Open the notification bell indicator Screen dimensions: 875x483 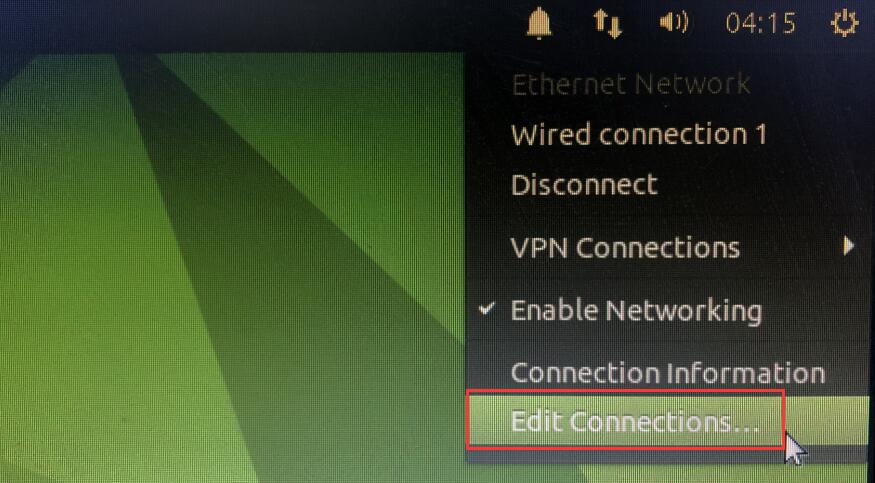pos(539,25)
